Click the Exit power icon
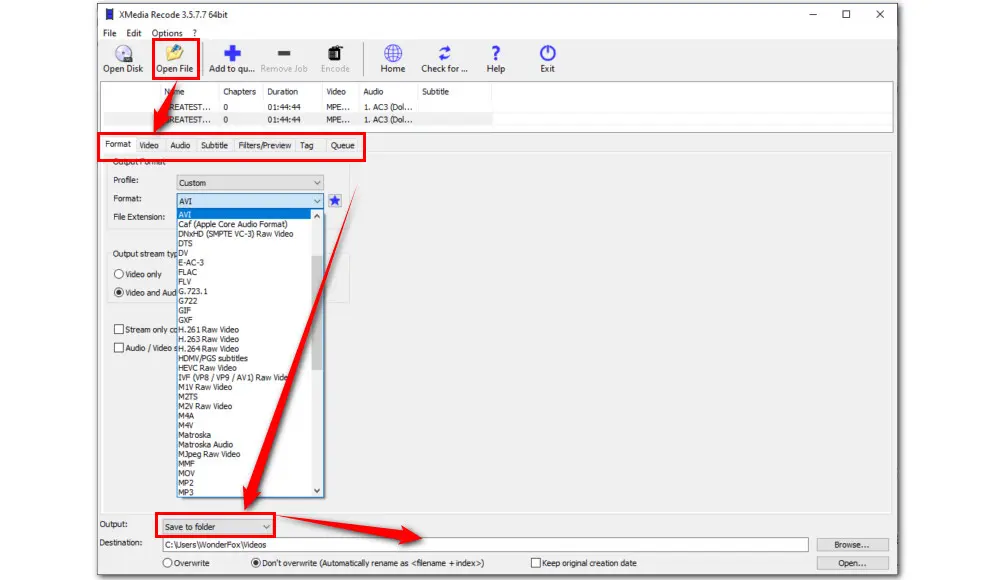The height and width of the screenshot is (580, 1000). (x=547, y=54)
